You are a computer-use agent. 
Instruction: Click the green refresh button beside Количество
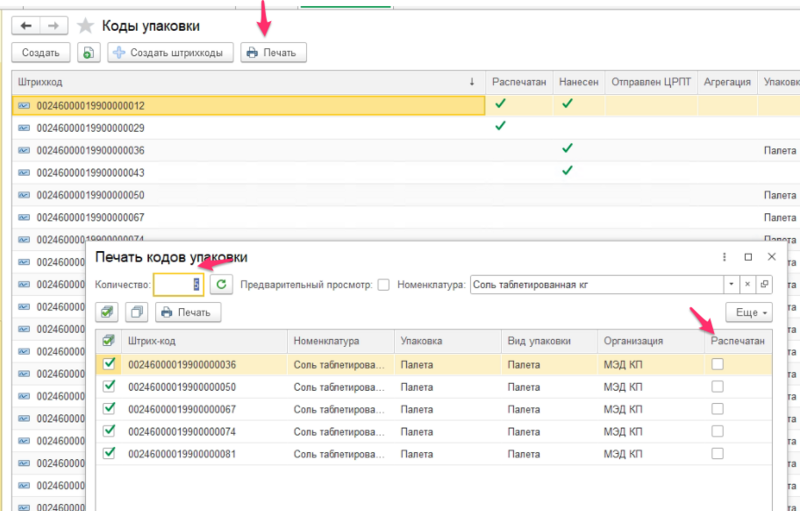pos(221,285)
